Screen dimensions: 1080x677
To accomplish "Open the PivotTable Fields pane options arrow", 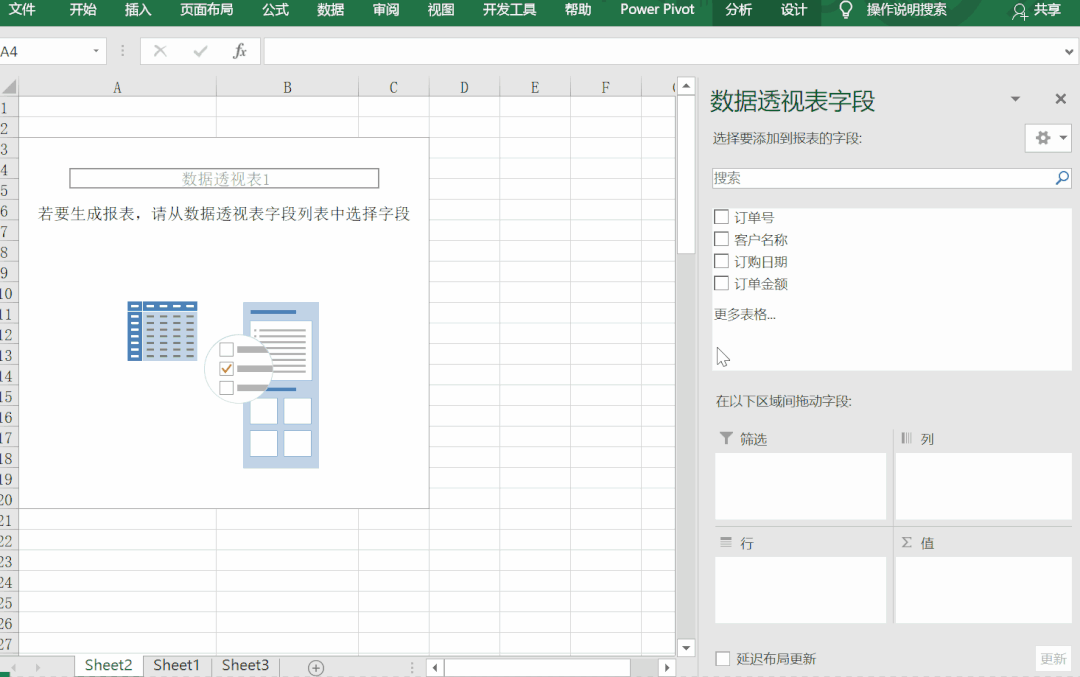I will tap(1015, 99).
